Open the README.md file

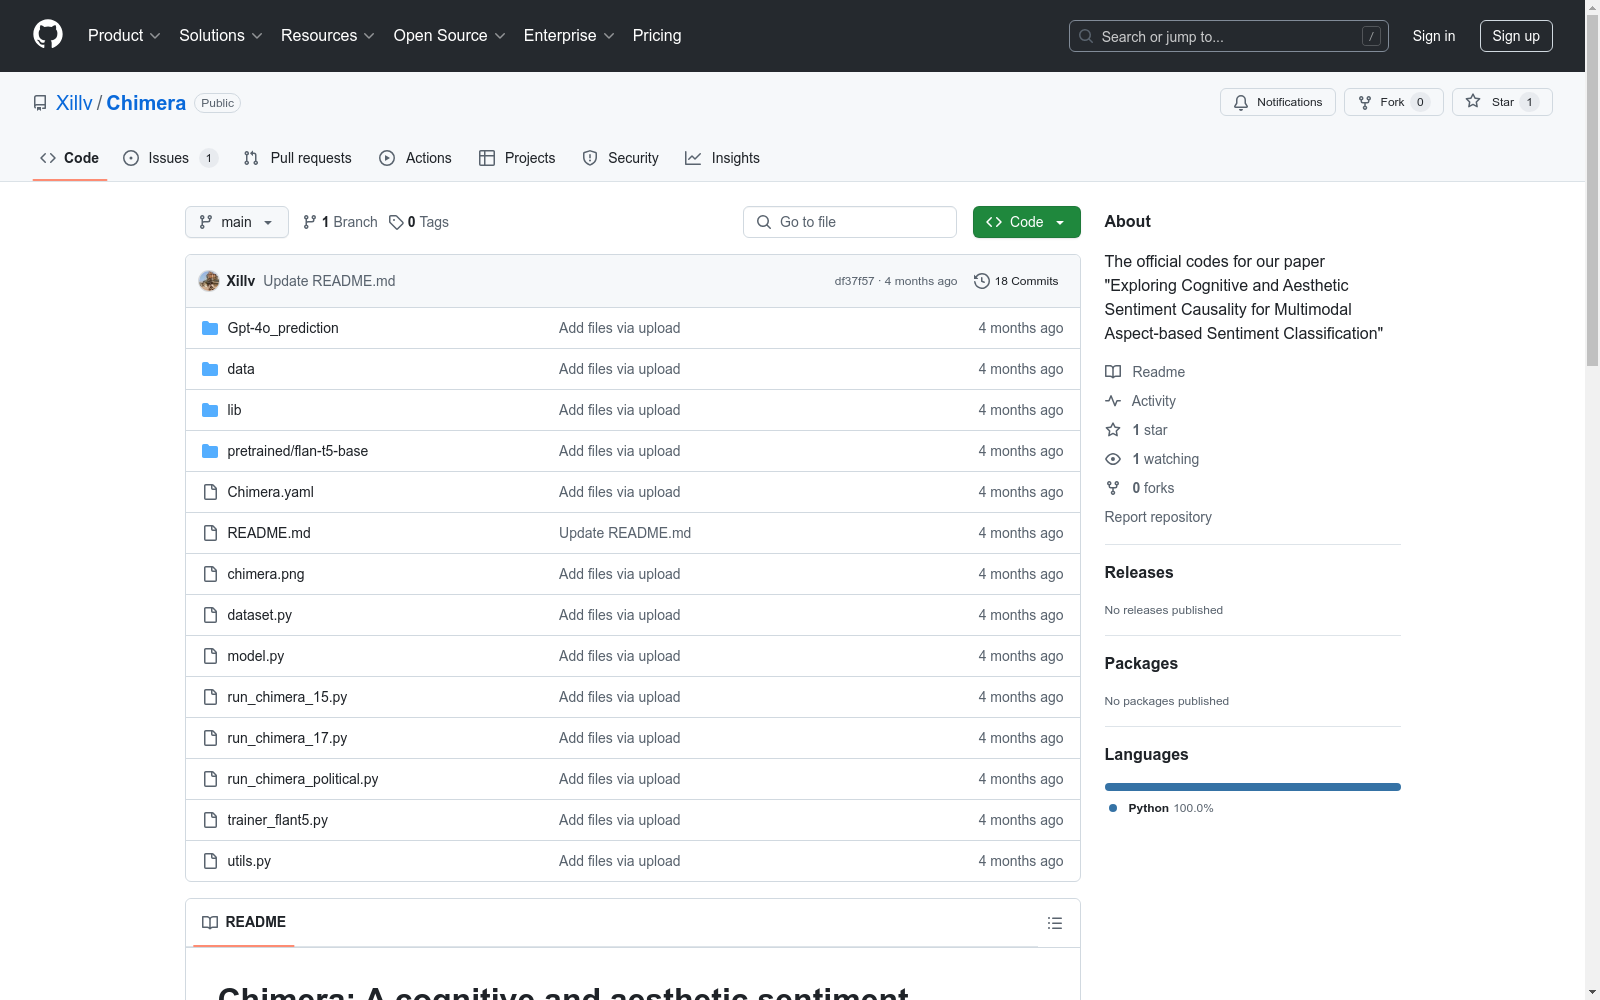(269, 533)
